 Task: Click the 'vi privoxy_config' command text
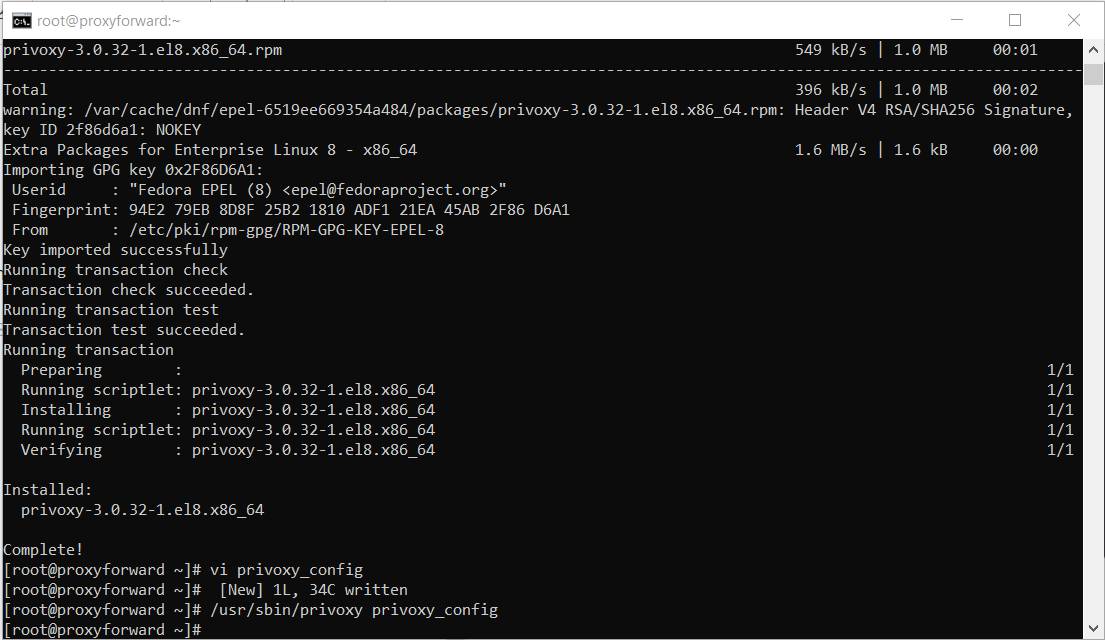point(286,570)
